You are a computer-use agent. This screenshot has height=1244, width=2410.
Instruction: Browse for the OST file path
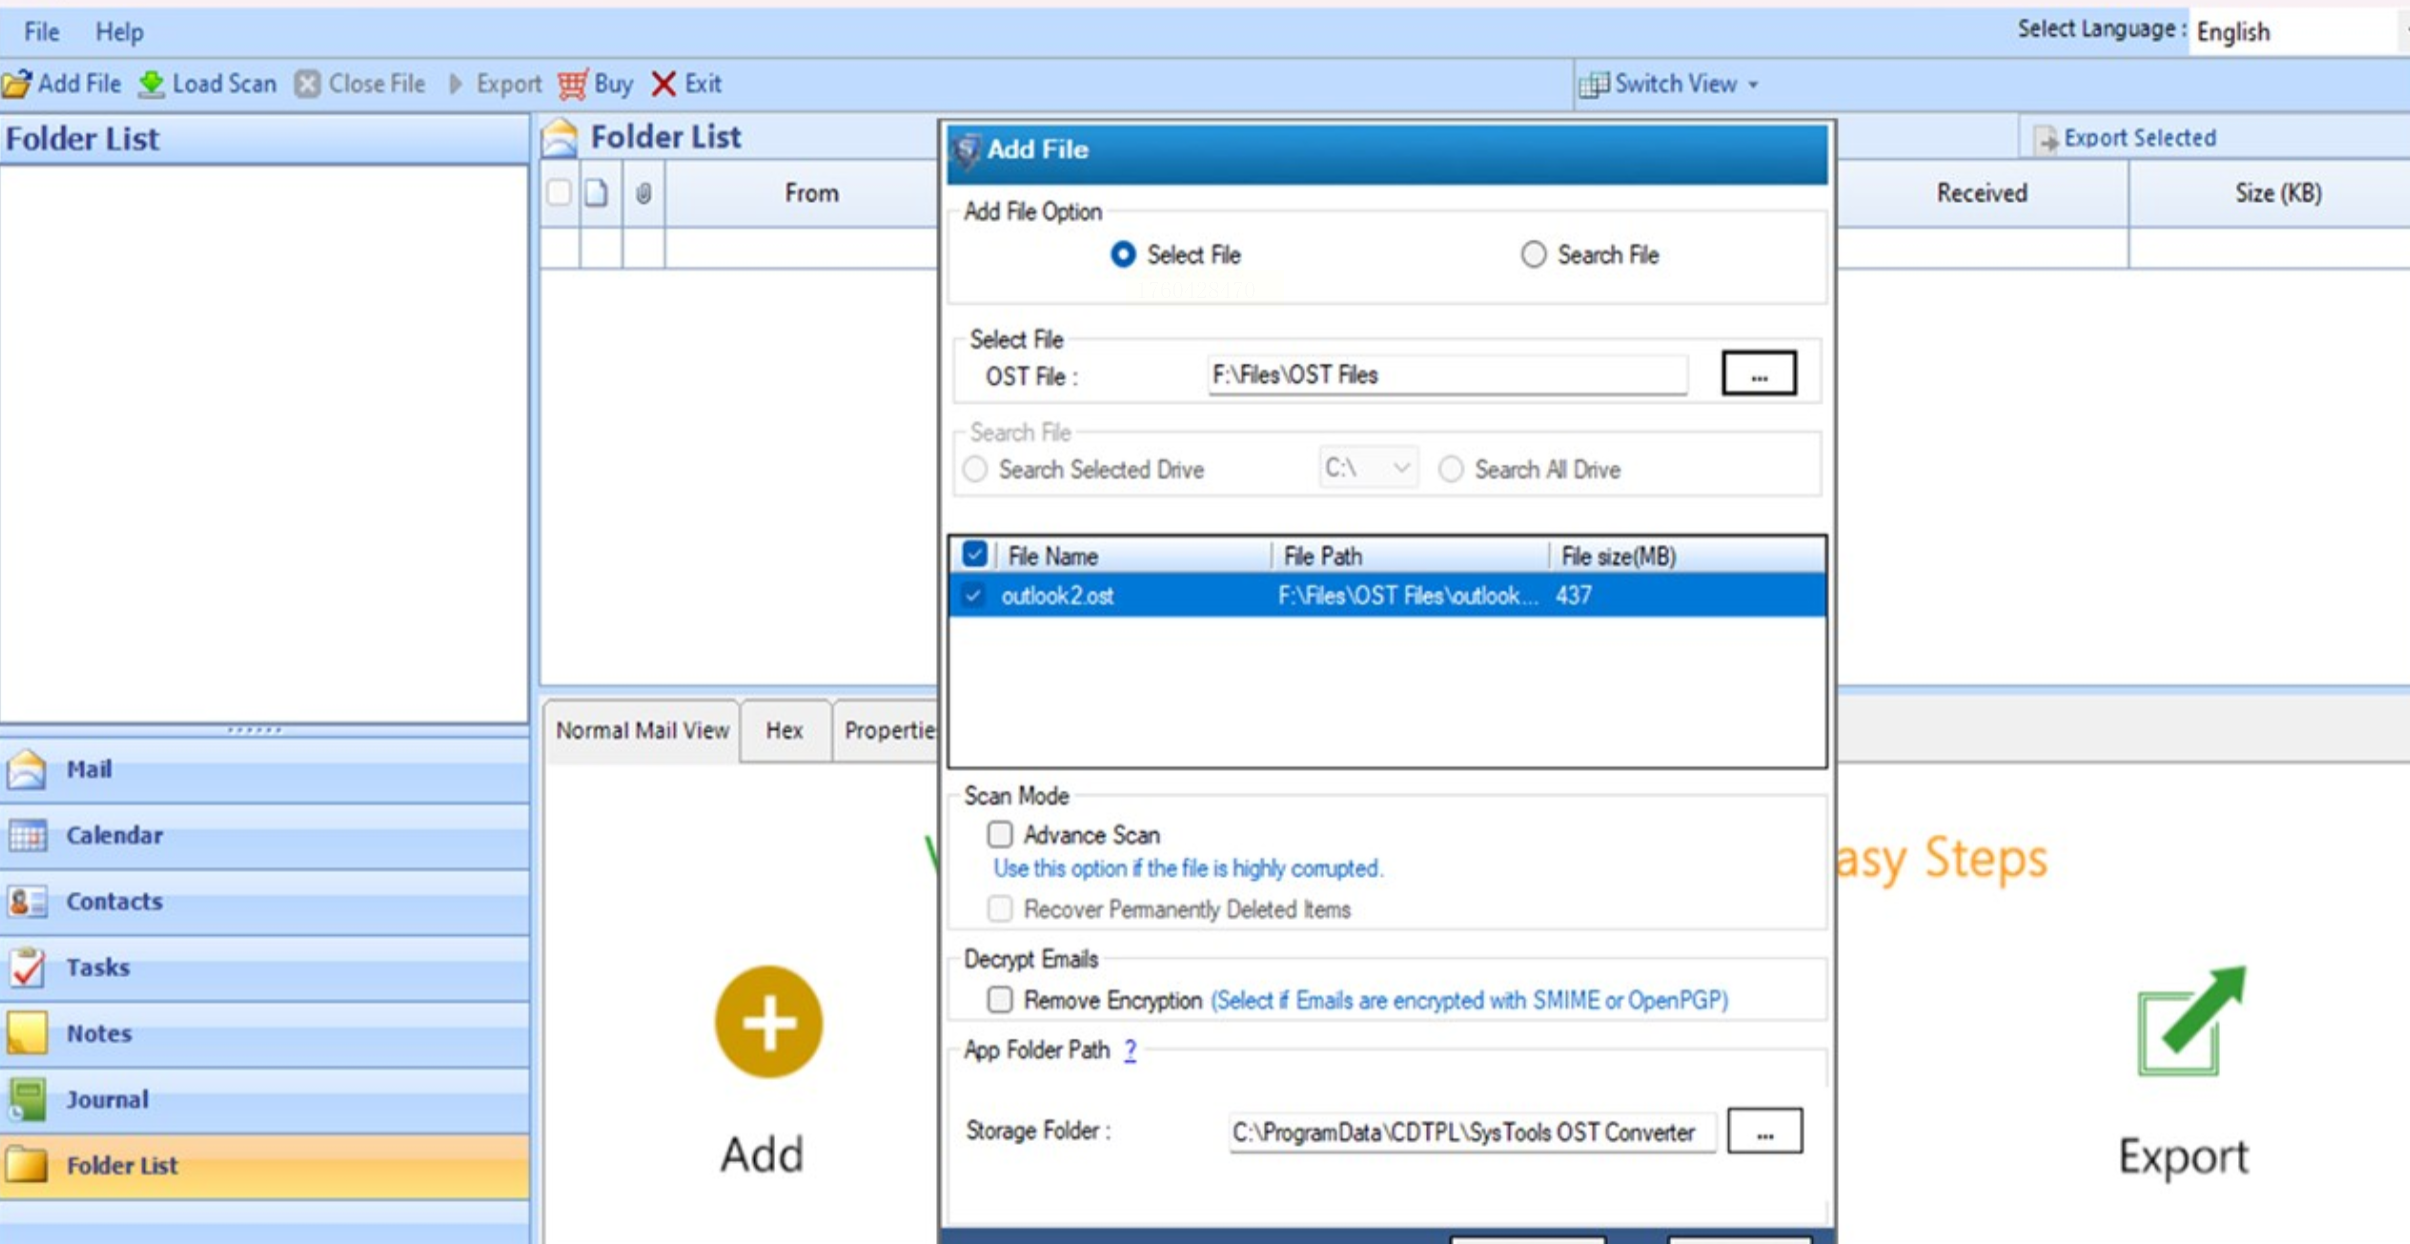coord(1758,375)
